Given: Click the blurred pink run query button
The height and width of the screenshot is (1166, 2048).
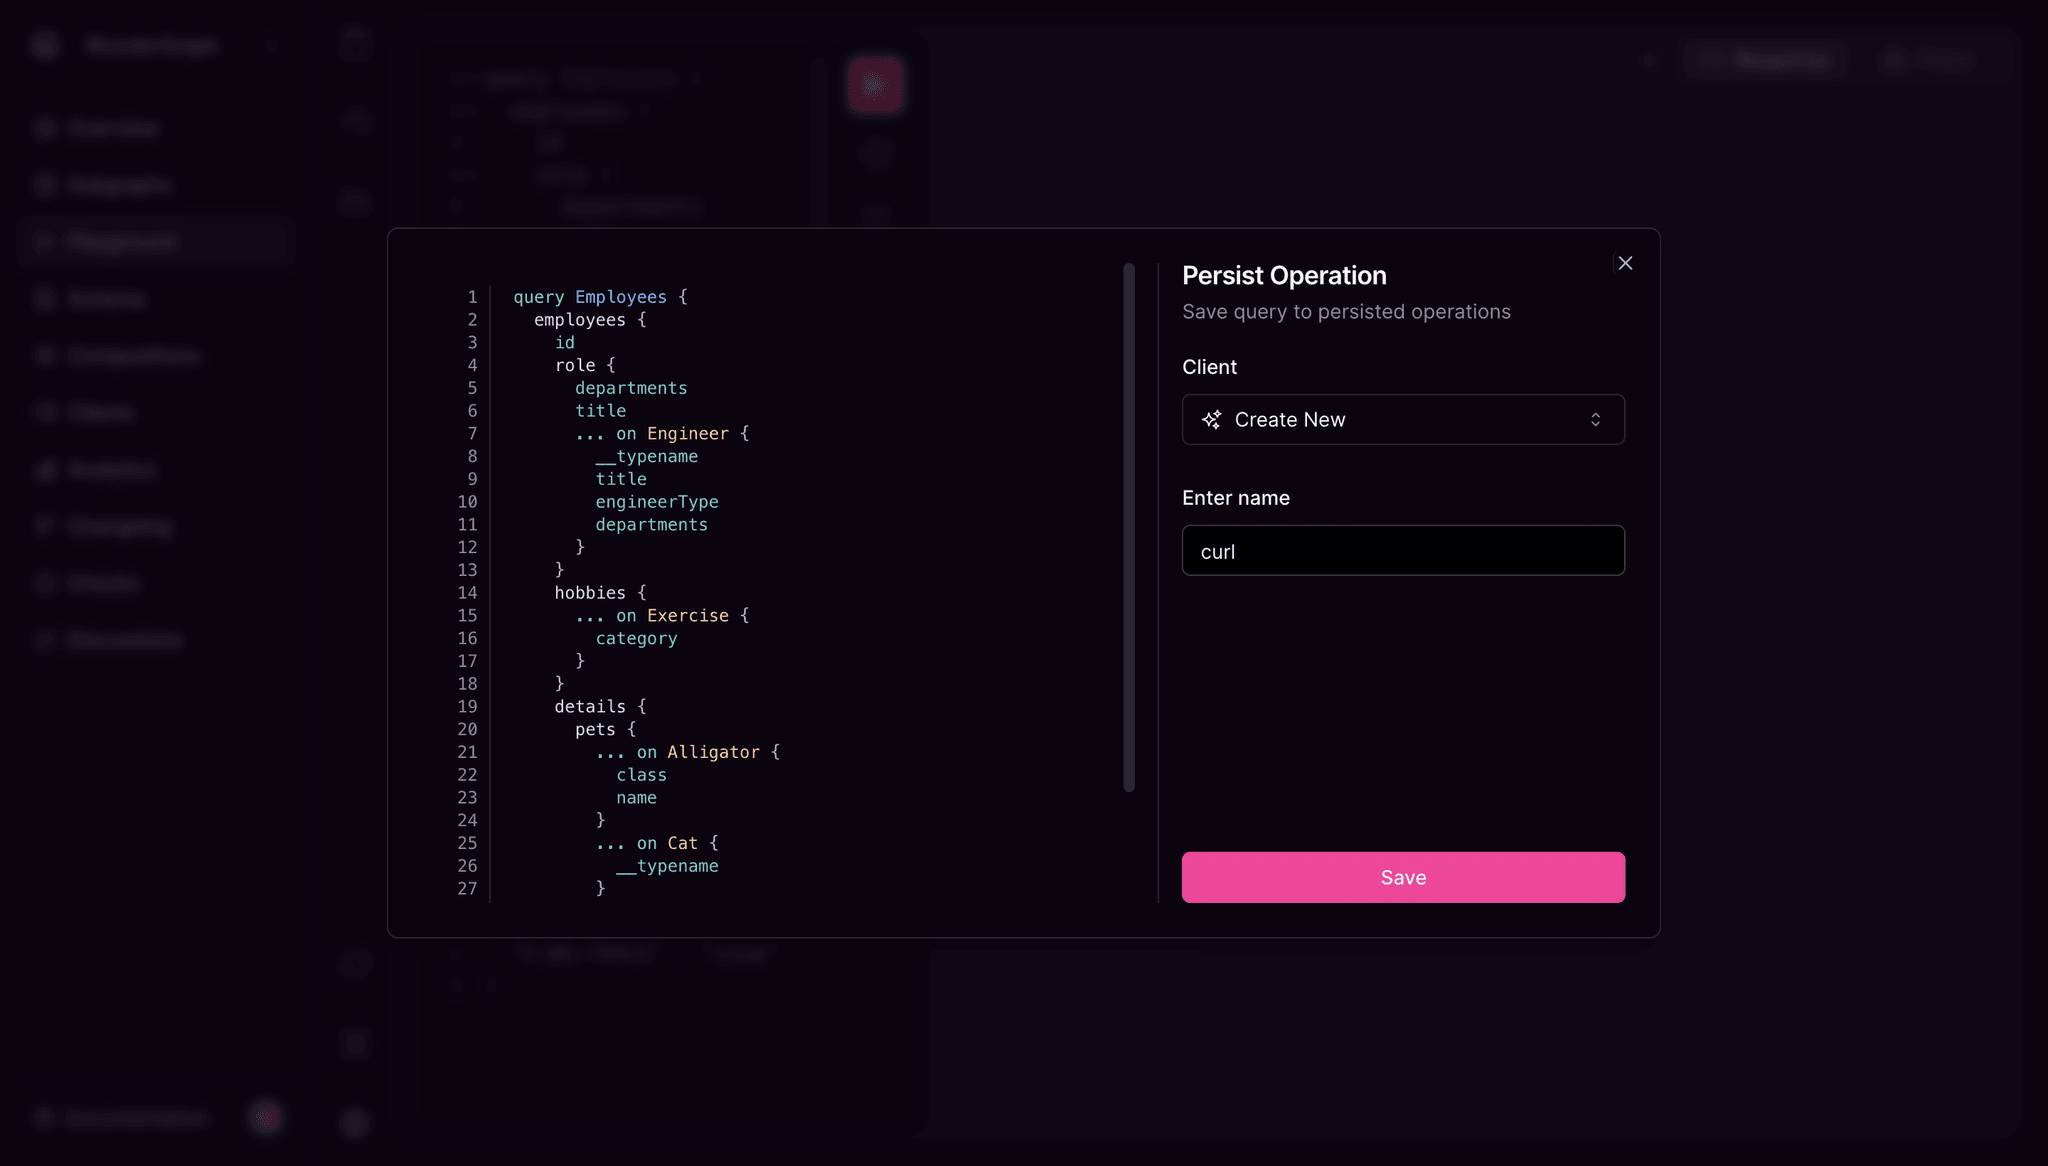Looking at the screenshot, I should (875, 85).
